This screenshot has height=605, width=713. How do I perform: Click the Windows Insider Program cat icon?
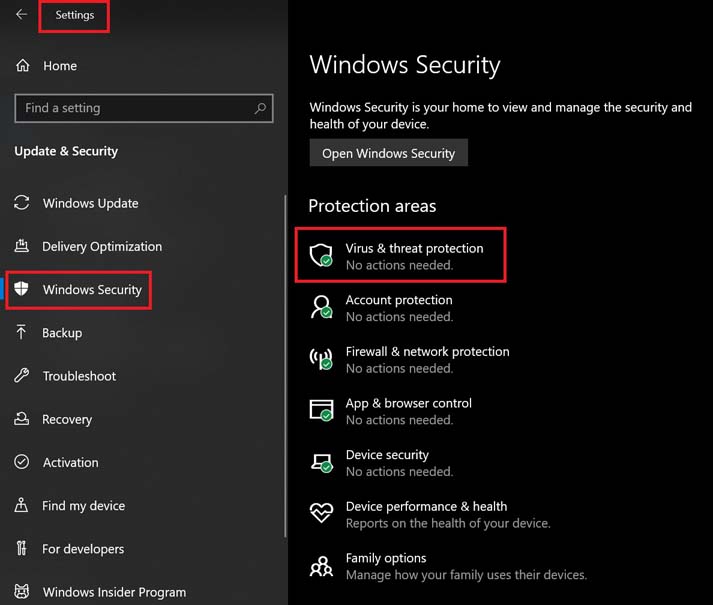click(21, 591)
